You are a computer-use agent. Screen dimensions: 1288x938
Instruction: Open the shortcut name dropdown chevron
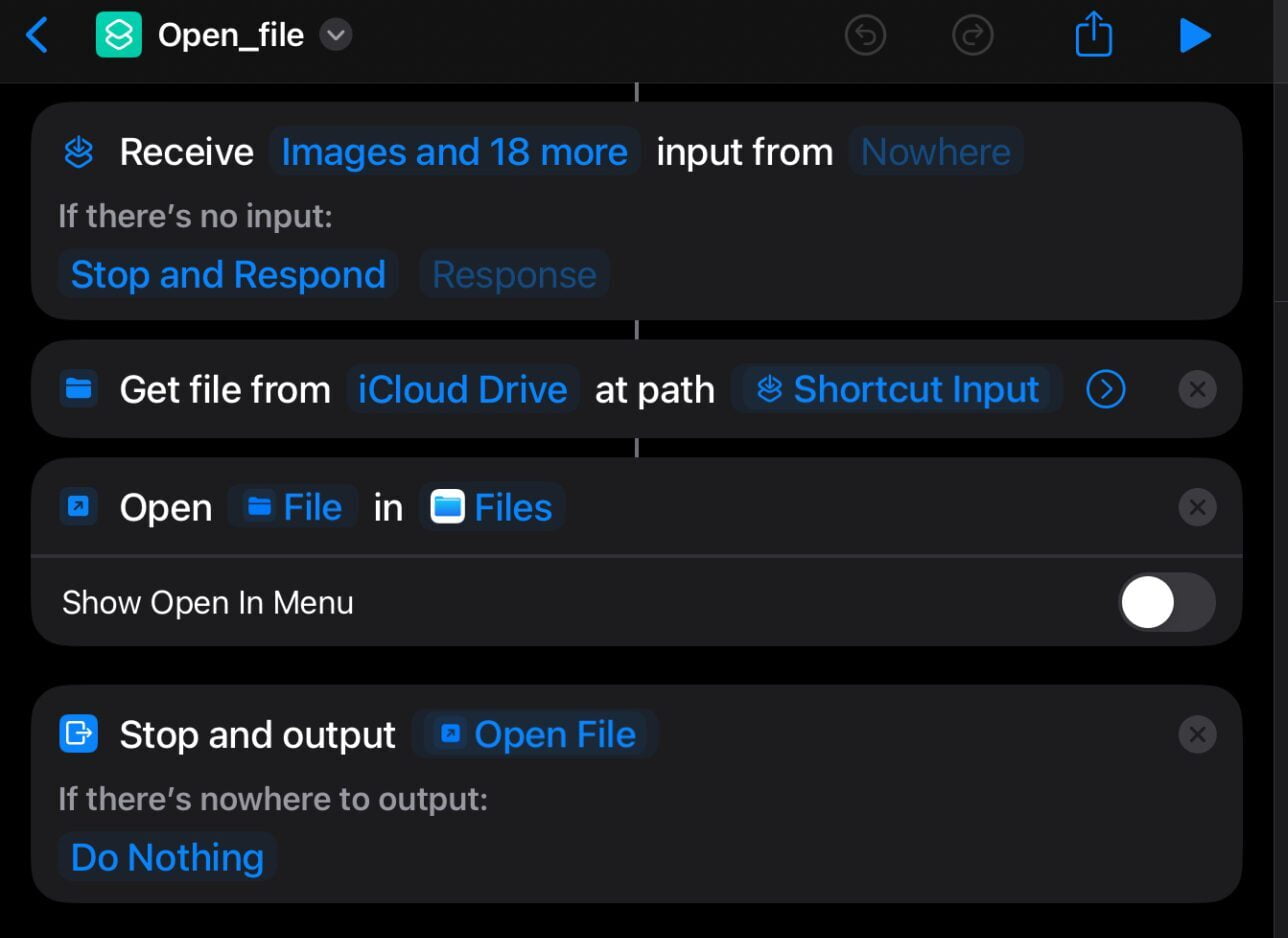[x=336, y=34]
